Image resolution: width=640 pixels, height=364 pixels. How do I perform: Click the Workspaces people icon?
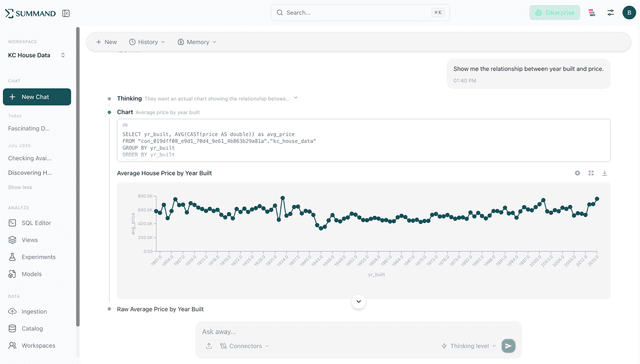click(x=12, y=346)
